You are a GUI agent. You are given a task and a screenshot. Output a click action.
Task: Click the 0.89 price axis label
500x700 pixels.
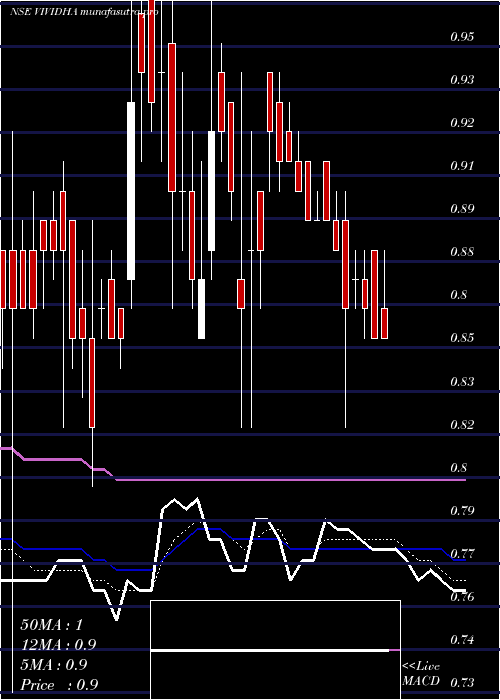point(462,208)
